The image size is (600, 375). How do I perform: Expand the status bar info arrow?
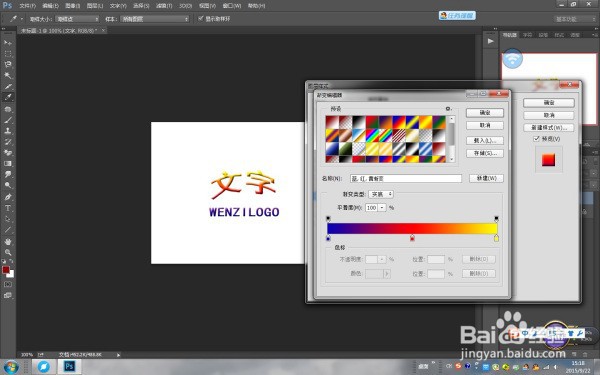[118, 355]
